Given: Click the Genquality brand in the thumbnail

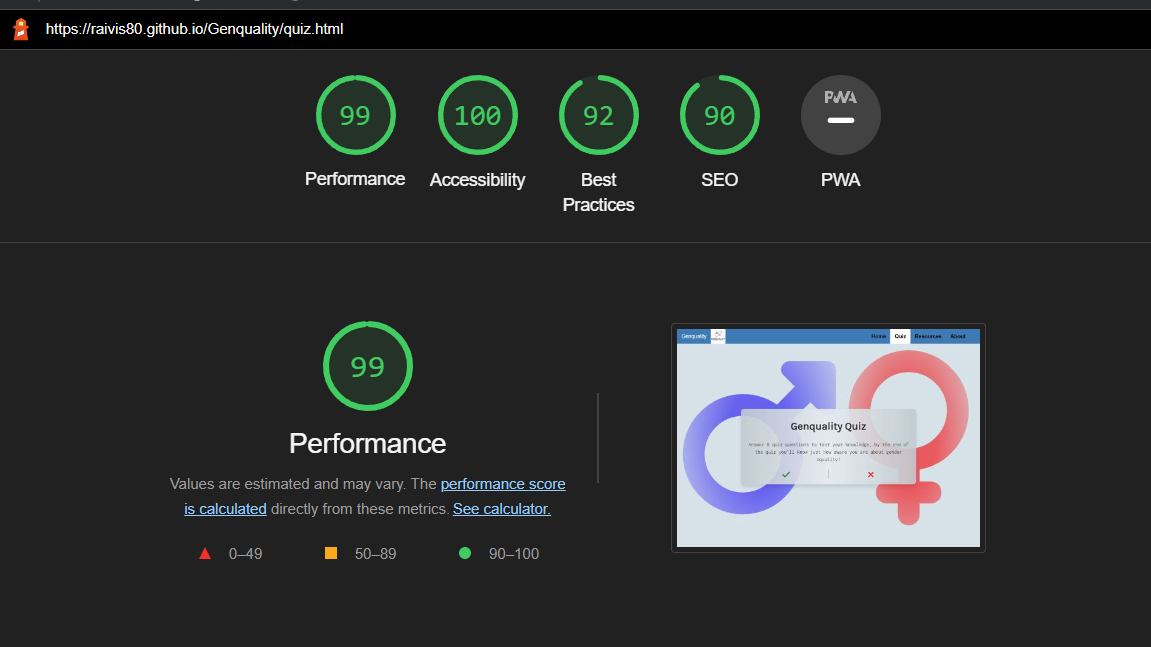Looking at the screenshot, I should coord(694,336).
